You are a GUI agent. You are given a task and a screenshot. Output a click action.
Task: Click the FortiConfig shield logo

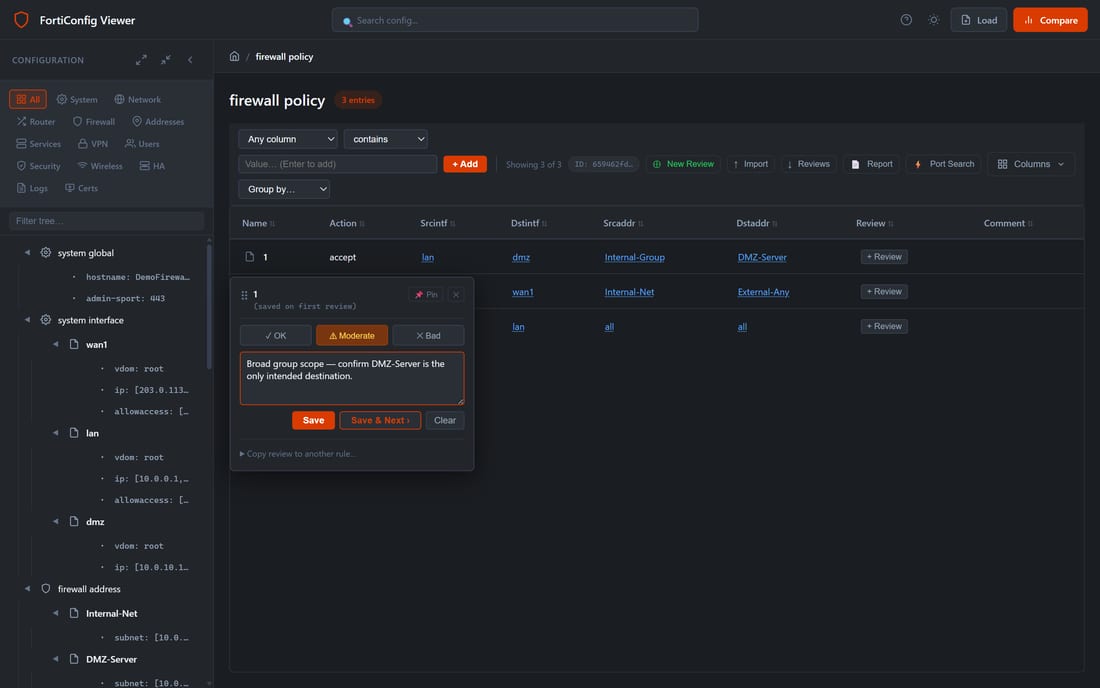(x=21, y=20)
